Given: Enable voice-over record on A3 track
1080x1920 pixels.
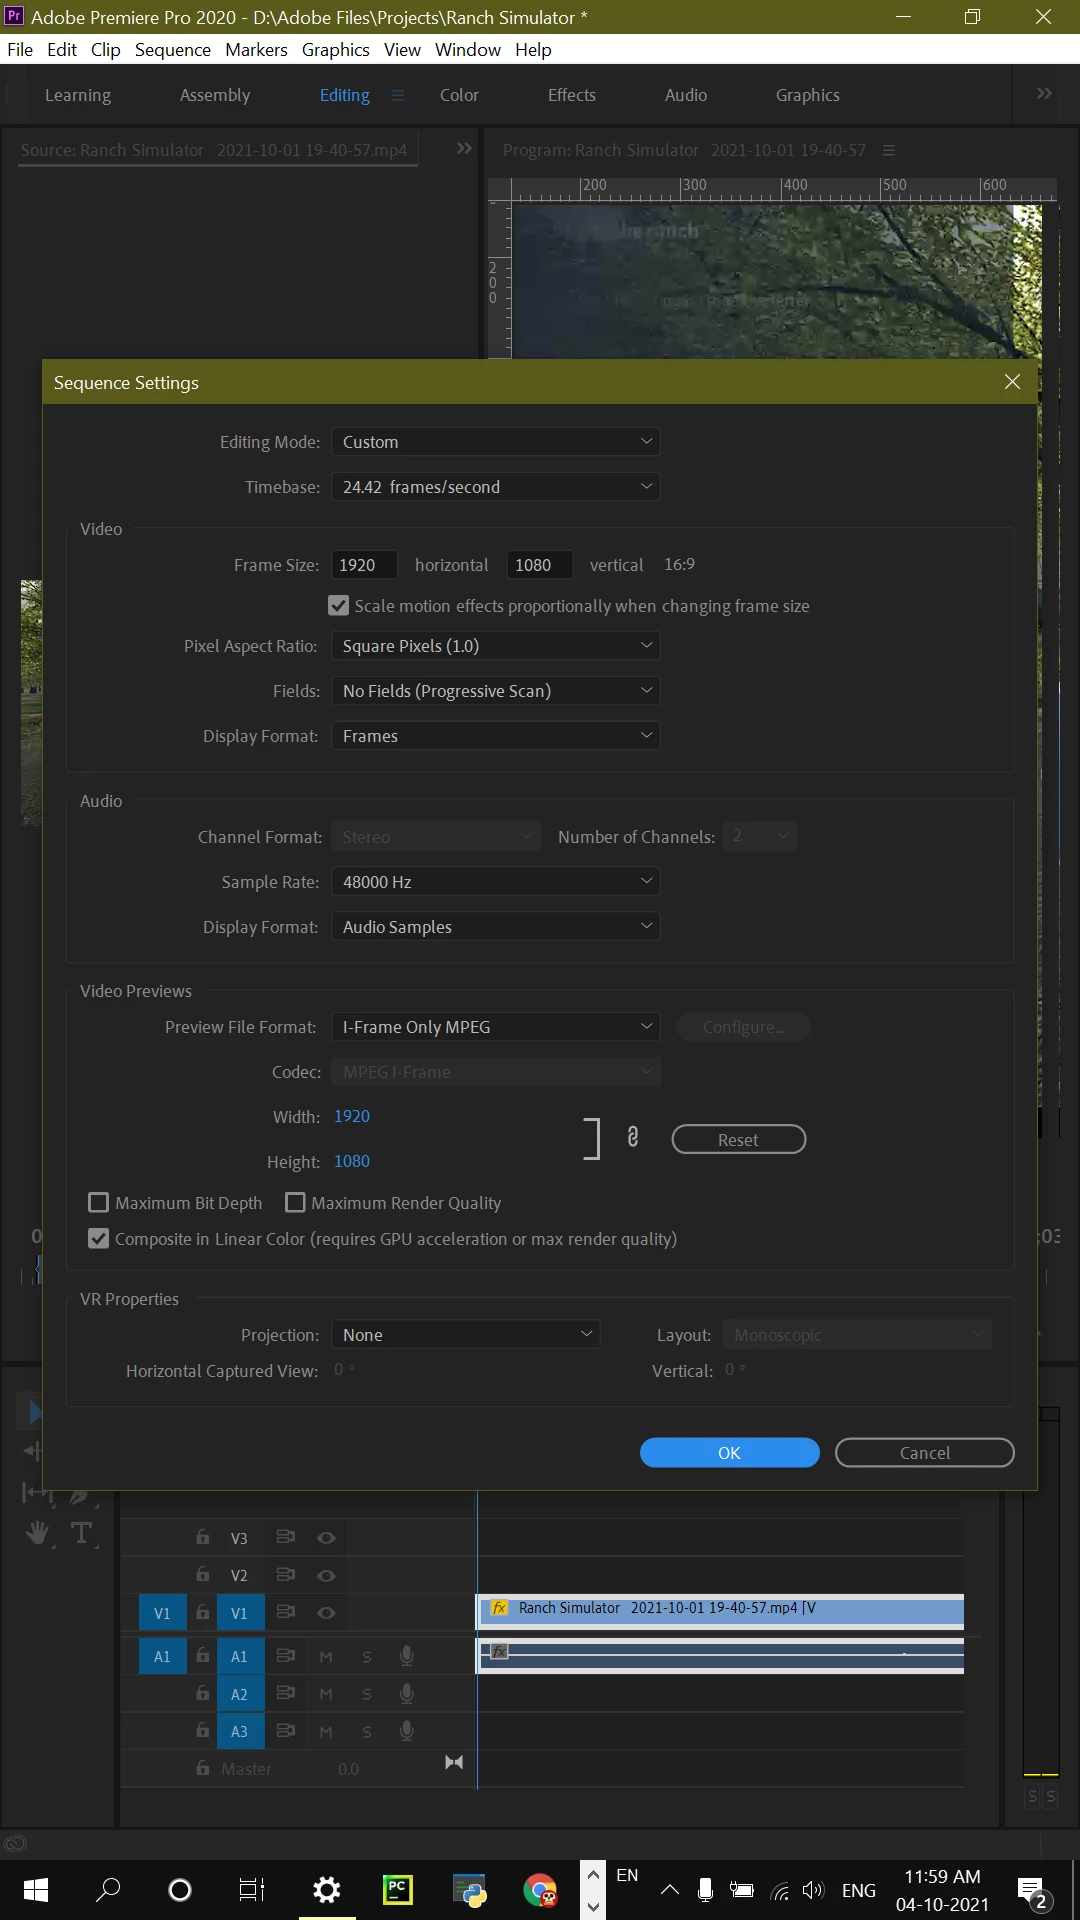Looking at the screenshot, I should (x=407, y=1731).
